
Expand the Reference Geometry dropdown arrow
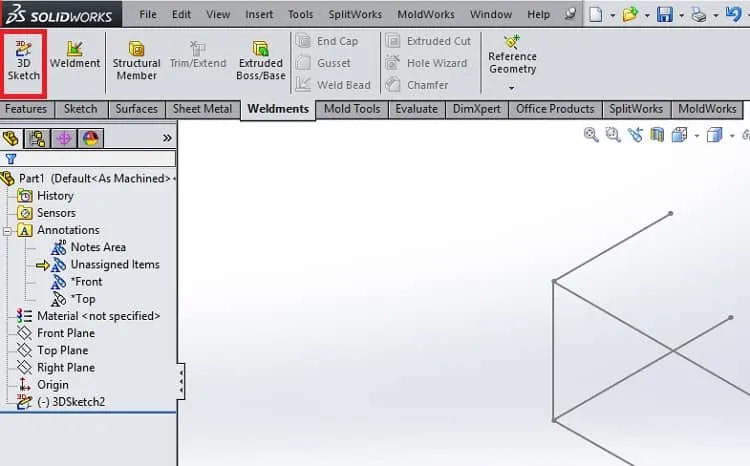[511, 88]
